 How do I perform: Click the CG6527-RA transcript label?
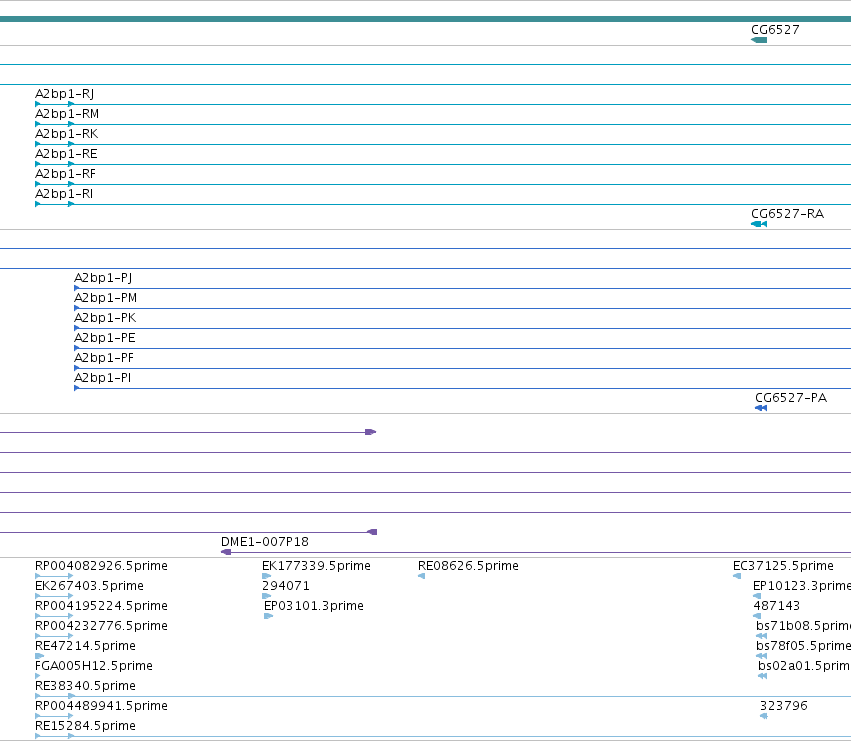click(x=788, y=214)
